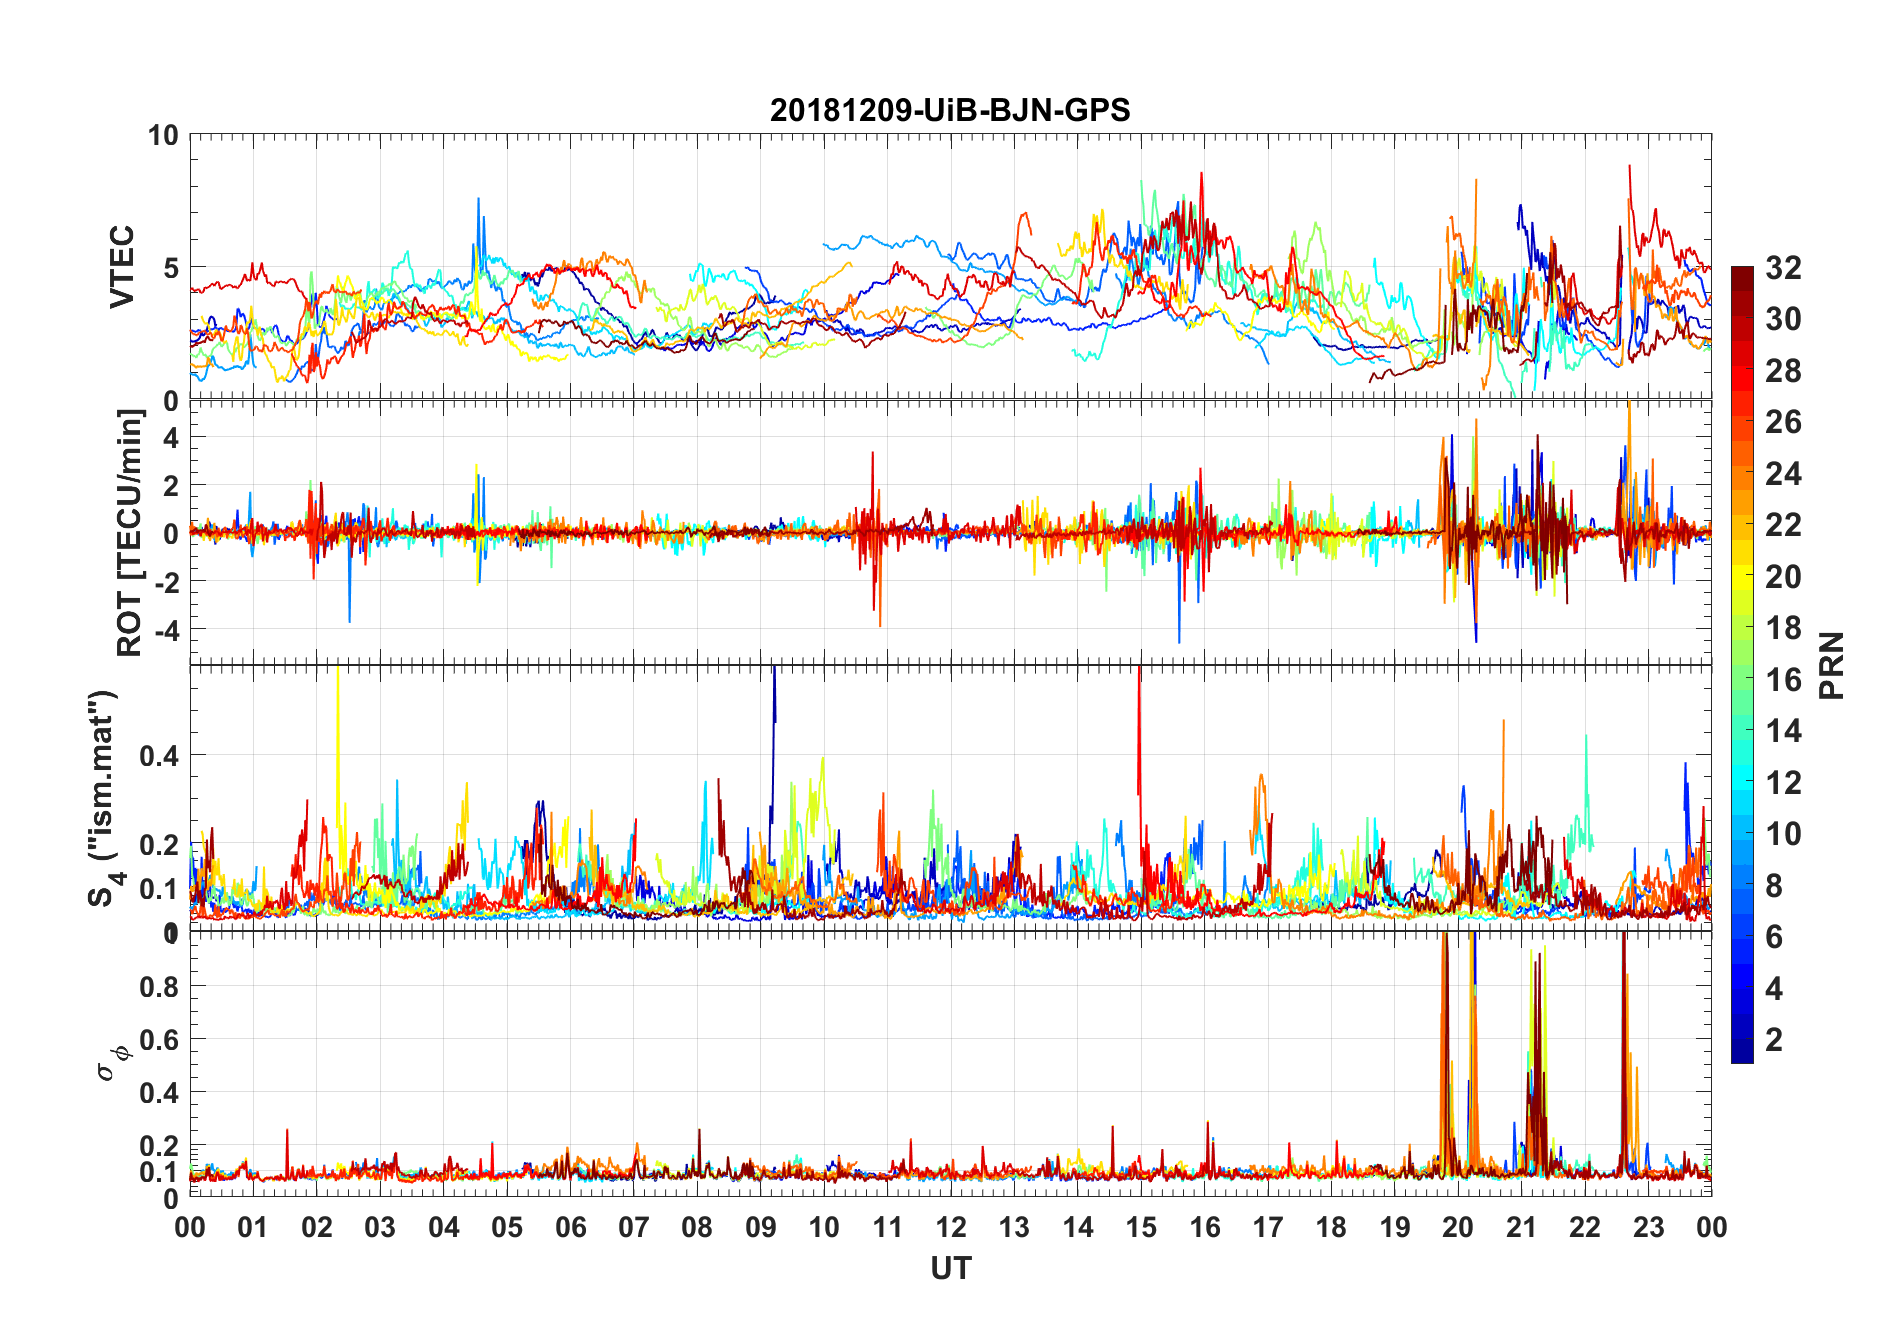This screenshot has width=1902, height=1330.
Task: Click the ROT [TECU/min] axis label
Action: (x=130, y=532)
